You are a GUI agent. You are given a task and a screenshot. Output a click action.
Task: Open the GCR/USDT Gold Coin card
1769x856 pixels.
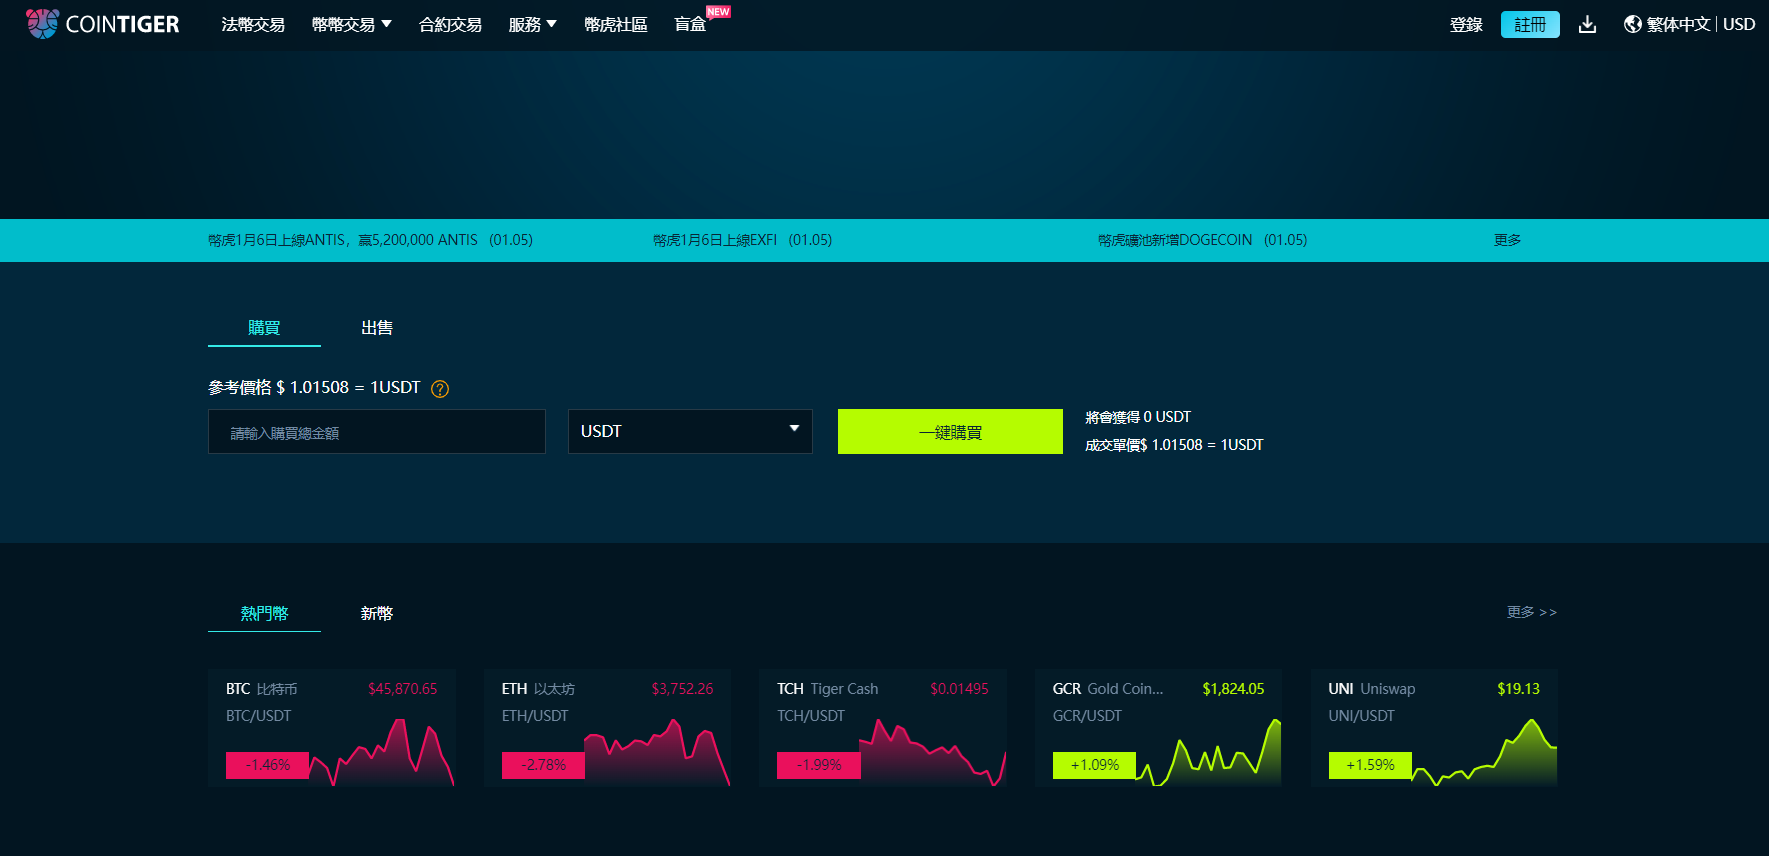1159,728
